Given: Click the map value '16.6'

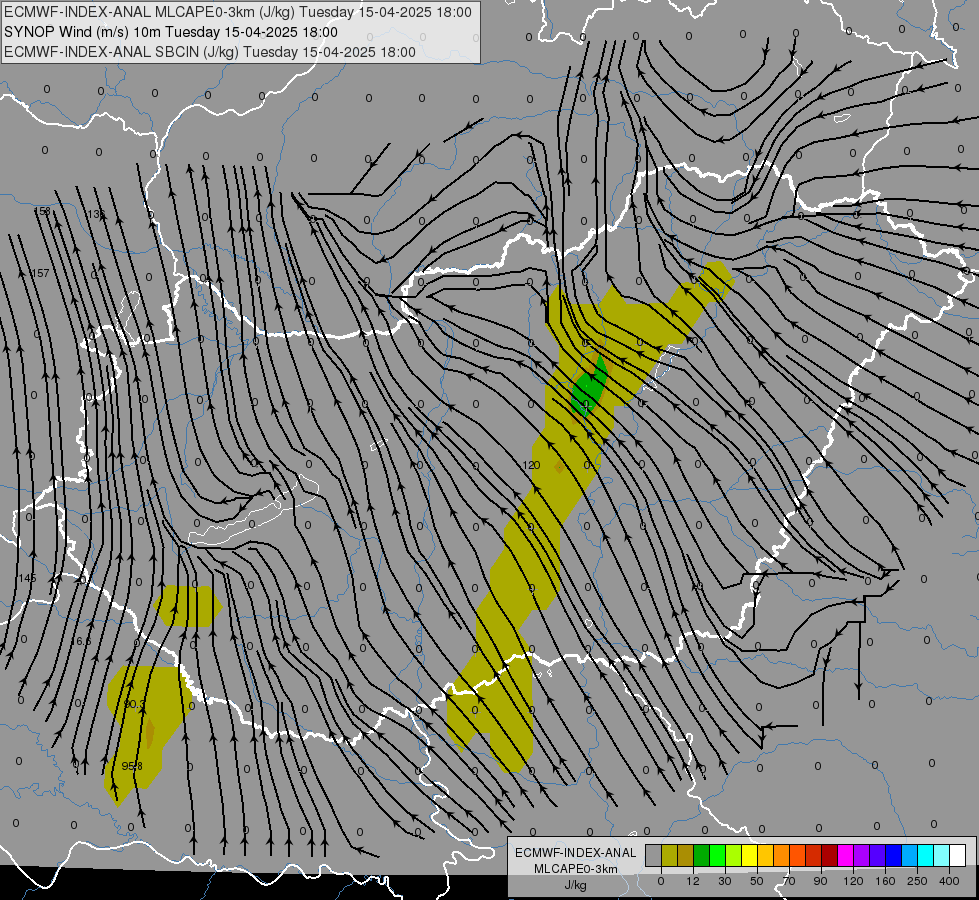Looking at the screenshot, I should 81,641.
